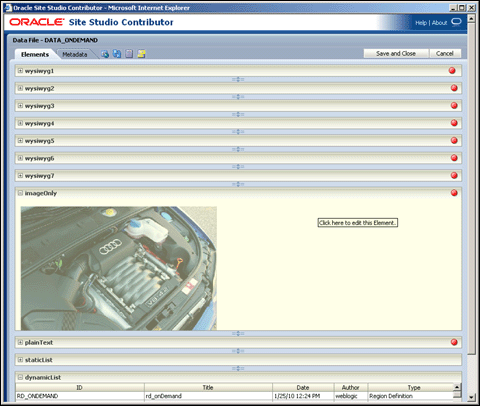Screen dimensions: 480x406
Task: Click the splitter handle below wysiwyg5
Action: pos(238,149)
